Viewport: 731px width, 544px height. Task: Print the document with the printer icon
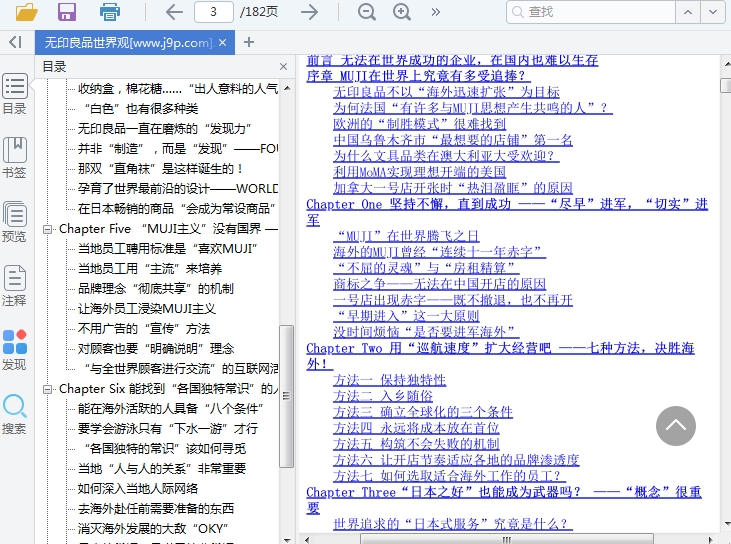click(110, 12)
